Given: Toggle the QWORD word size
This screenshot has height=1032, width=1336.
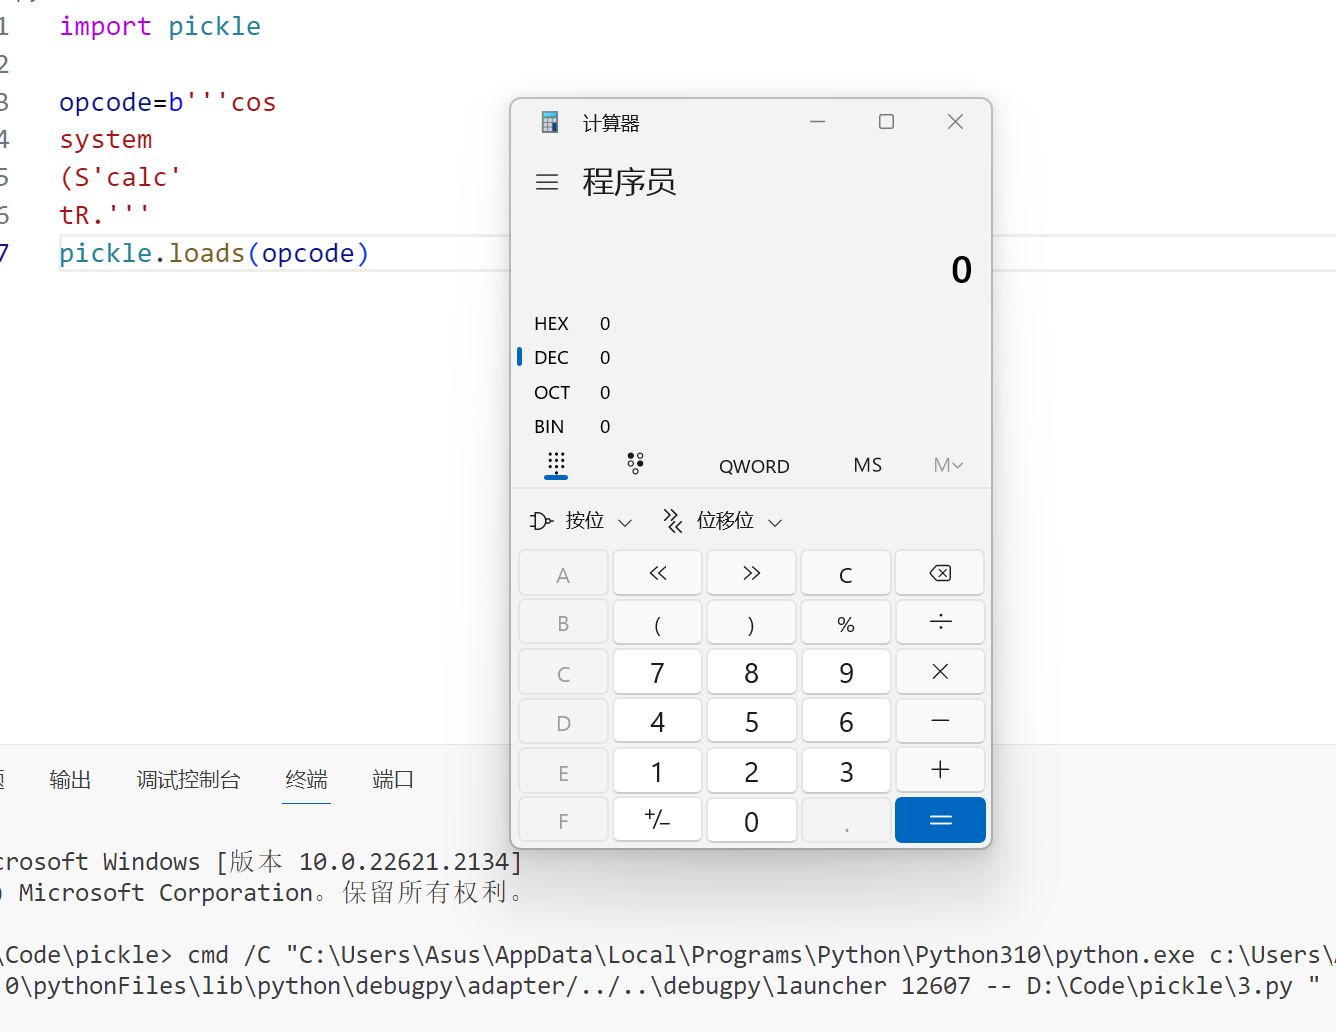Looking at the screenshot, I should (x=754, y=466).
